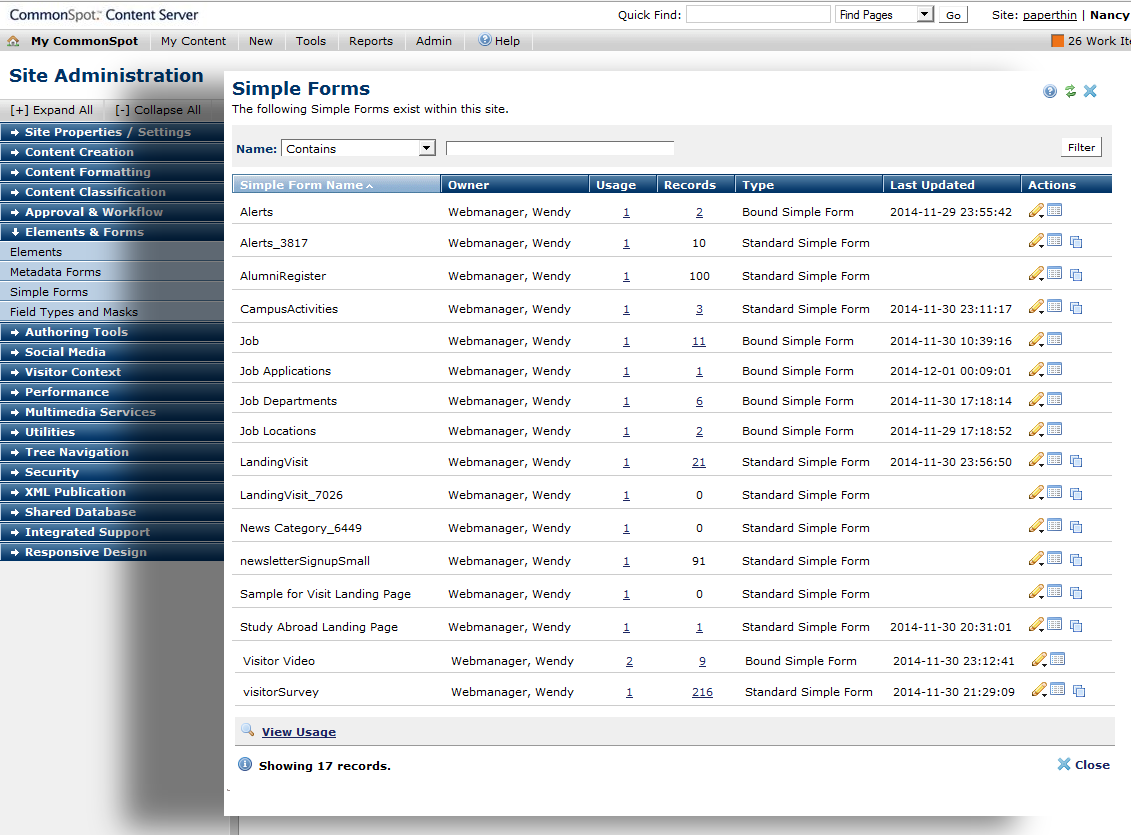Click the table view icon for Job Locations

[1055, 430]
